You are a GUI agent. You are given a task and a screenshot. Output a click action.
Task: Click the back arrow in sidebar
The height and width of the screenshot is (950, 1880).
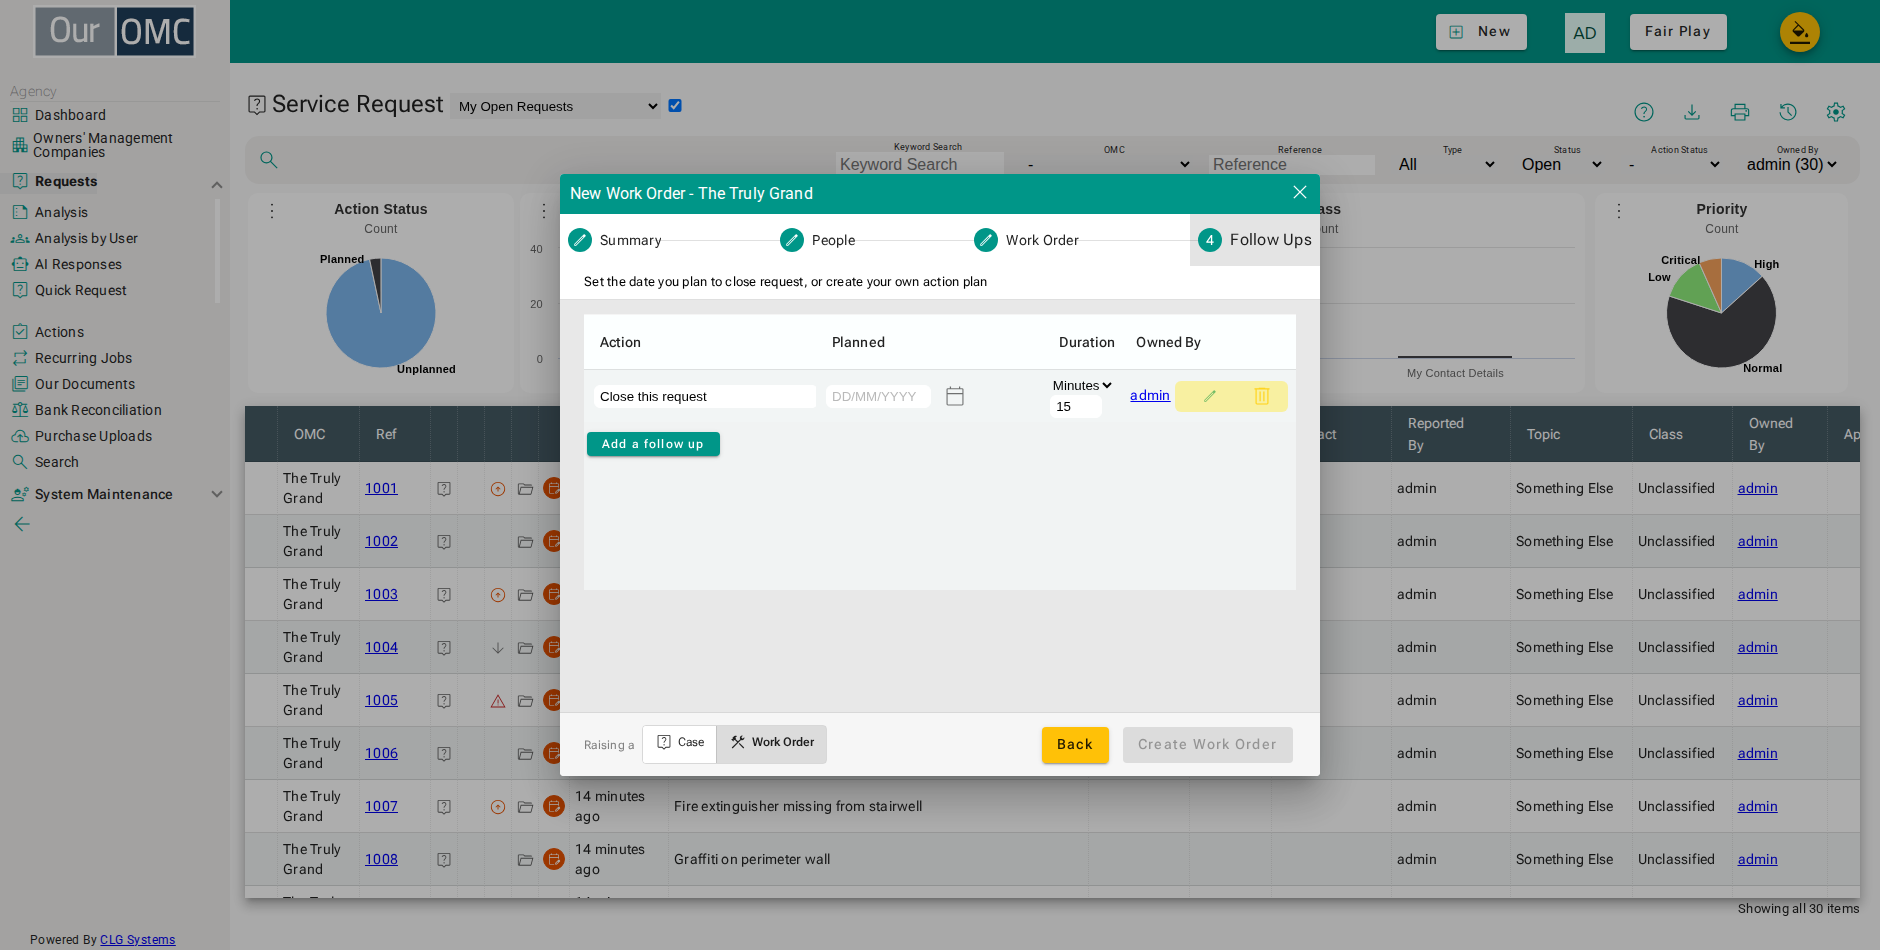click(22, 524)
